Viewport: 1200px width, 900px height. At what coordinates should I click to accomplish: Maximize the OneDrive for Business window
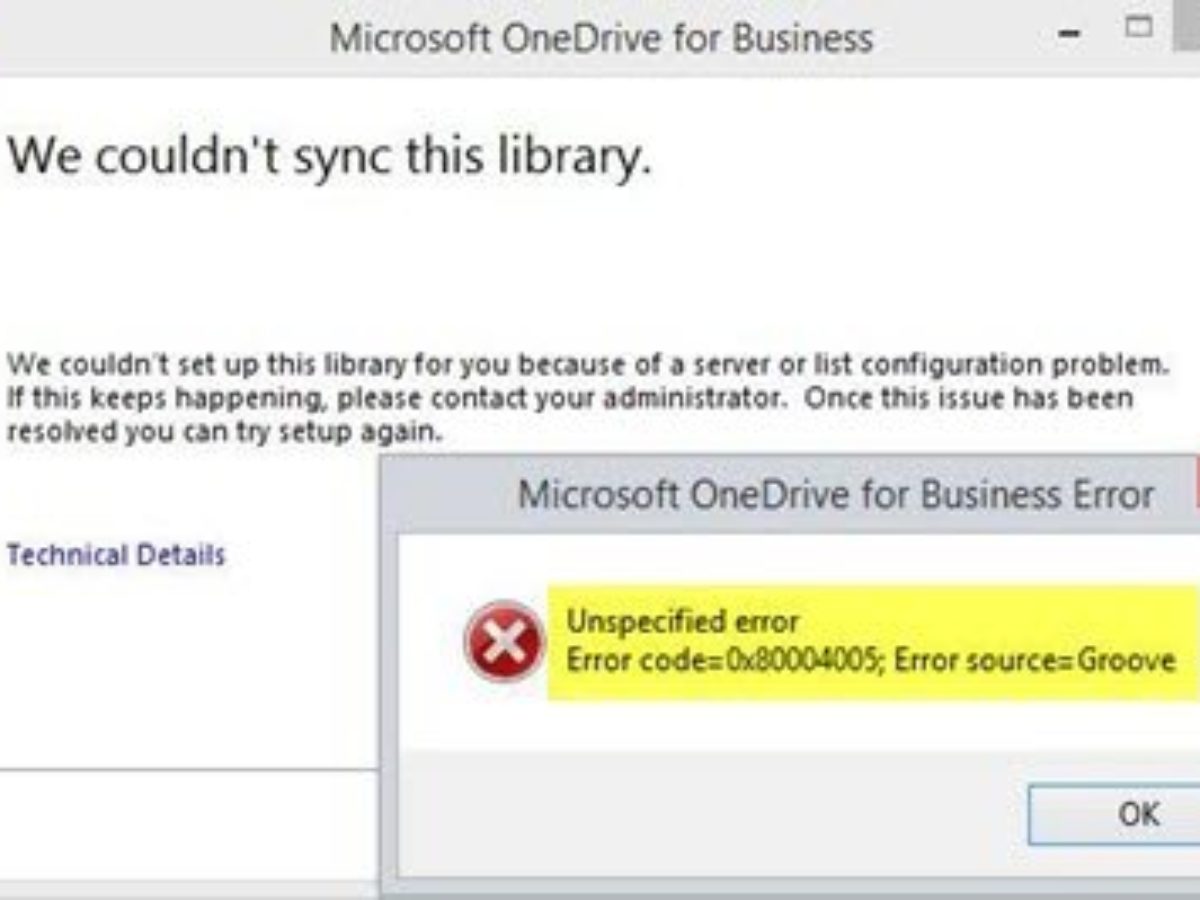(x=1138, y=28)
